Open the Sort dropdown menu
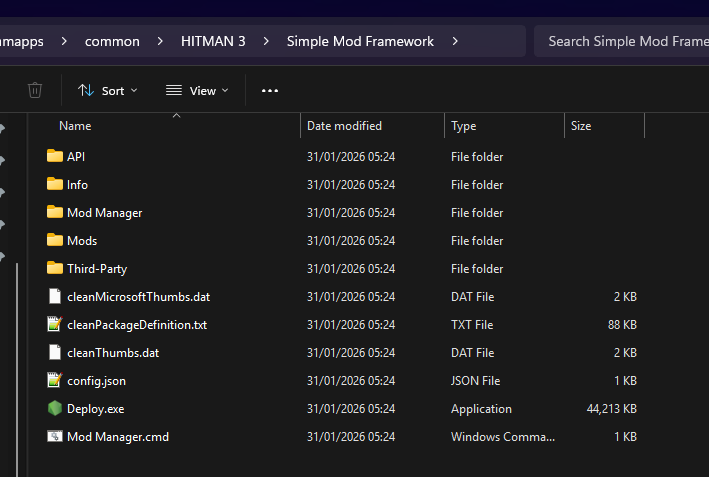 point(108,91)
